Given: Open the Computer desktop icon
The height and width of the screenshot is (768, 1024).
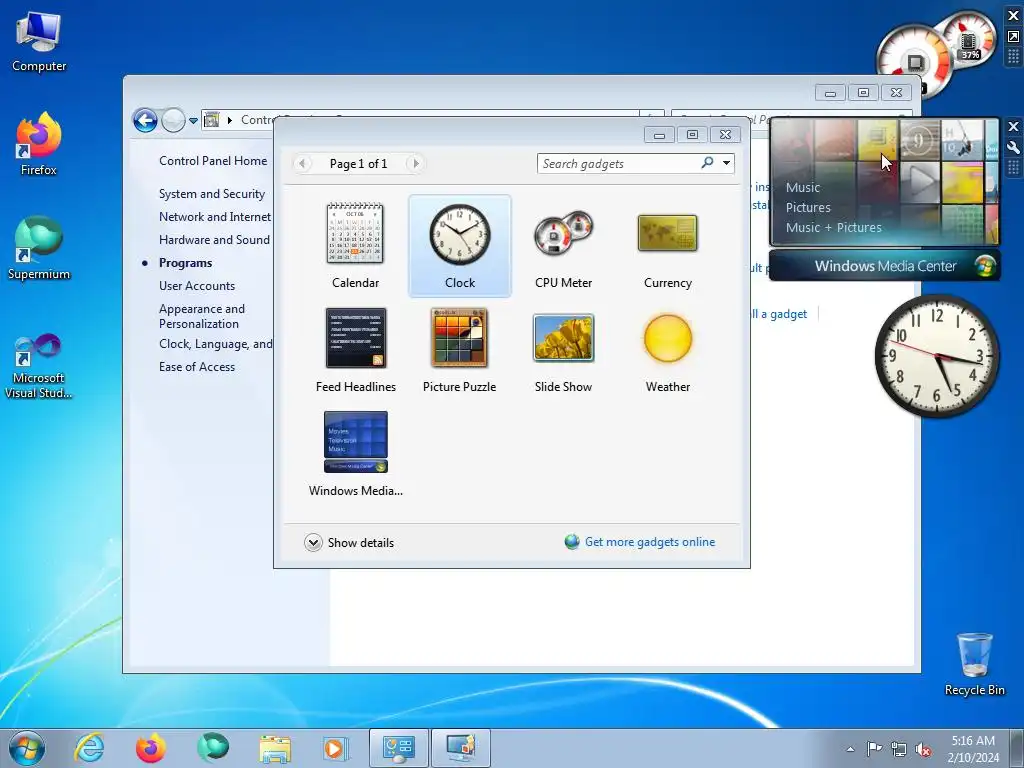Looking at the screenshot, I should (x=39, y=42).
